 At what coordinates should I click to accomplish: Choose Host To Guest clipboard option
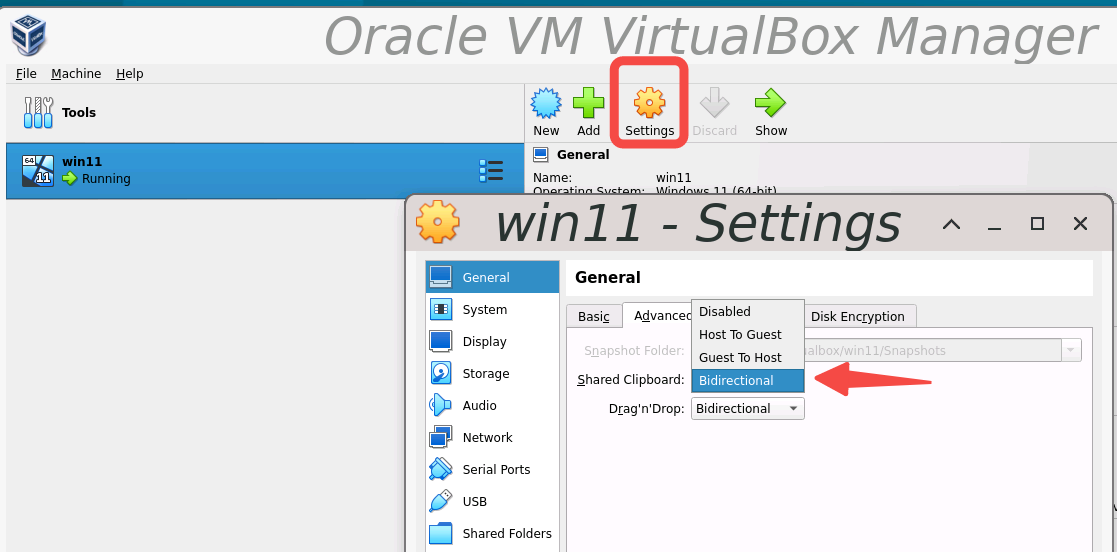748,334
